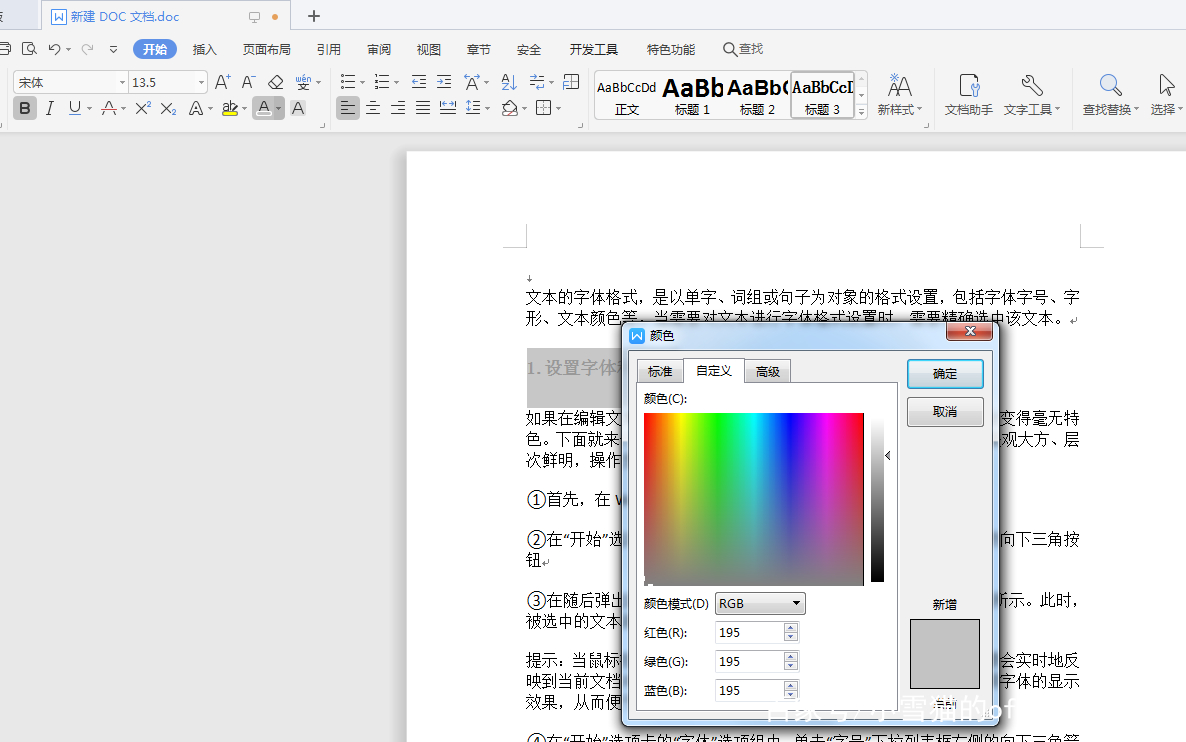Screen dimensions: 1186x742
Task: Open font color dropdown arrow
Action: 278,109
